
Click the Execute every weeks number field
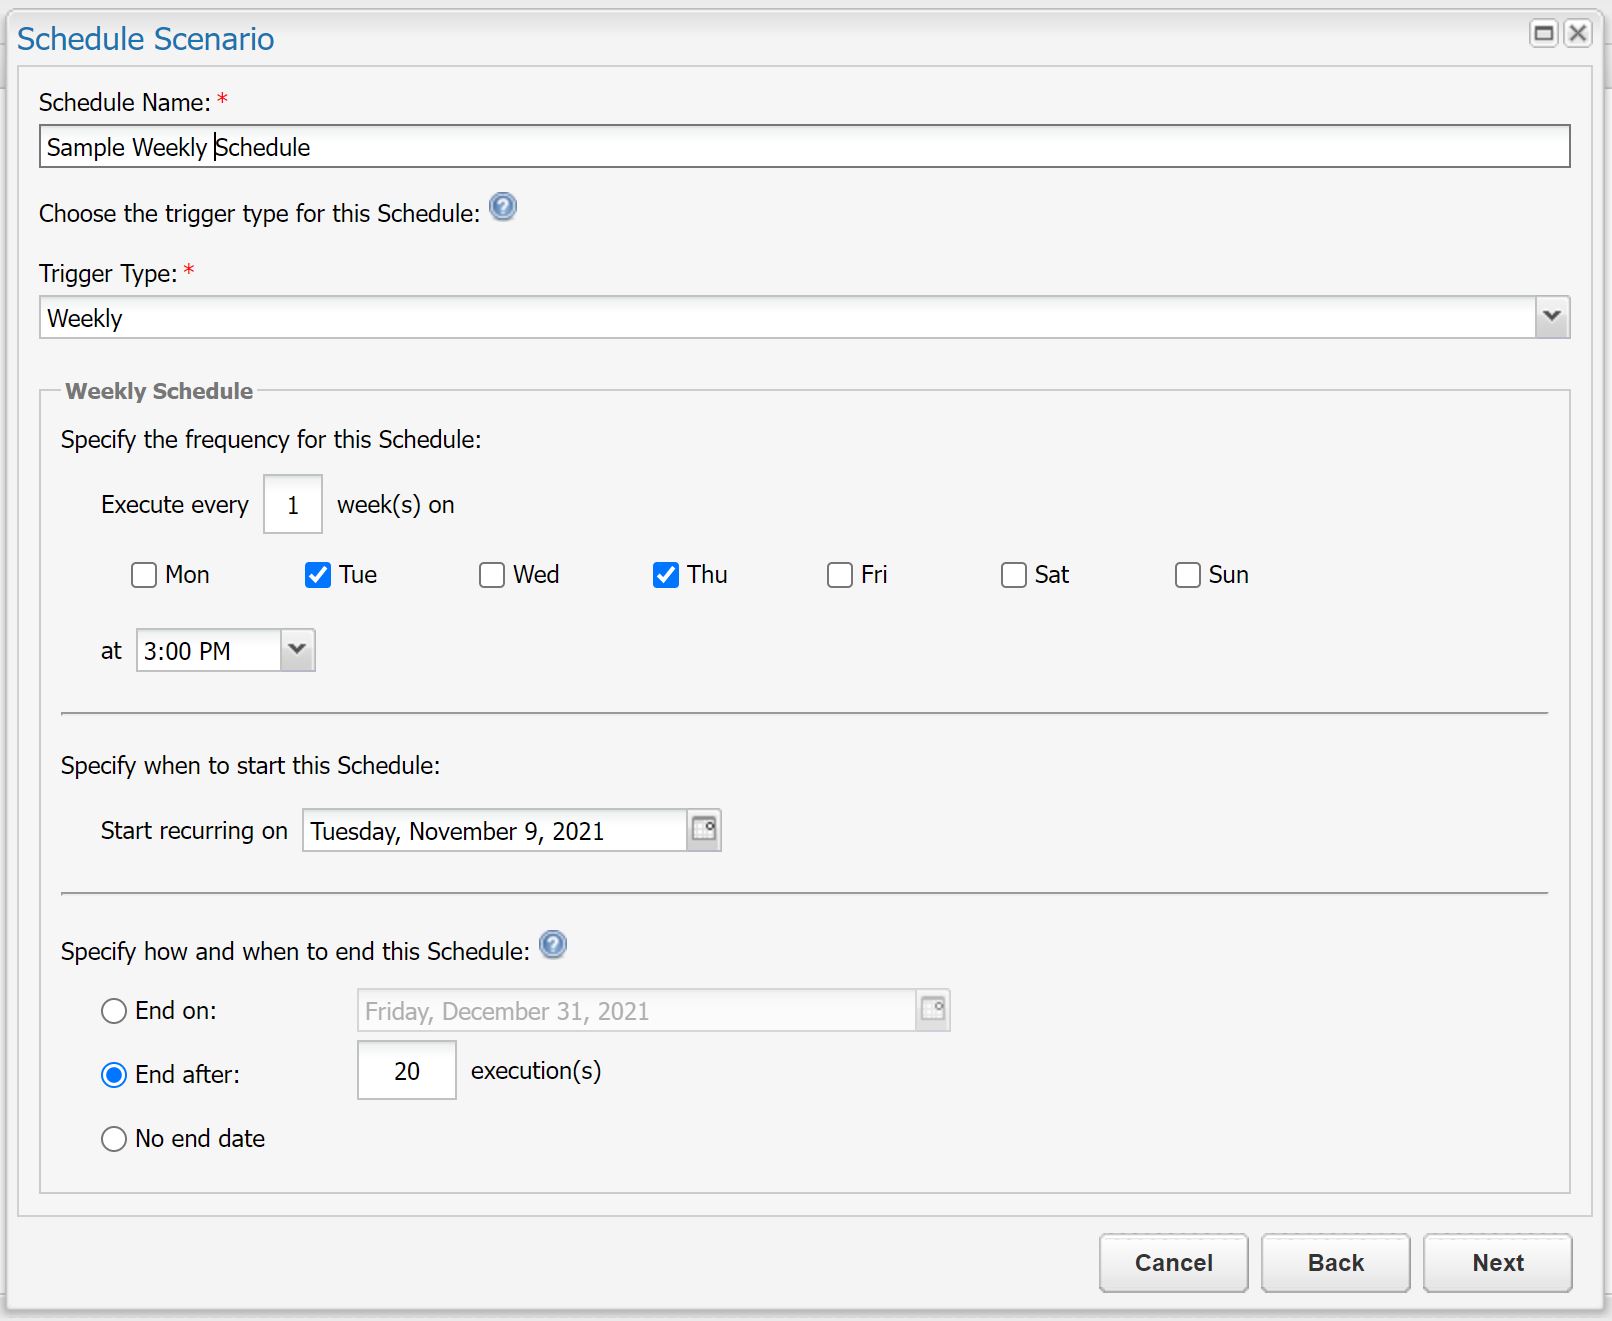pos(293,505)
